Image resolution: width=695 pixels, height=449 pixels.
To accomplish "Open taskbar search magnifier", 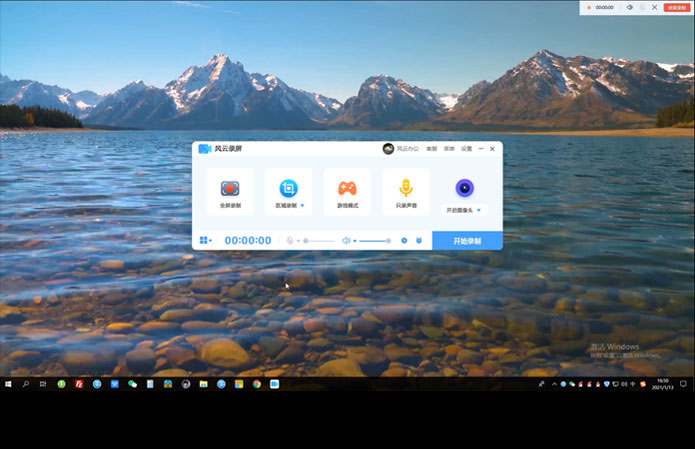I will 26,384.
